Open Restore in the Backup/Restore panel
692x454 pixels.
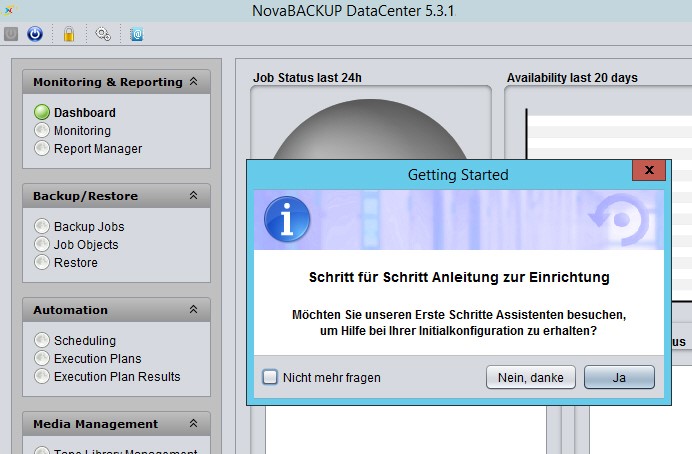66,263
